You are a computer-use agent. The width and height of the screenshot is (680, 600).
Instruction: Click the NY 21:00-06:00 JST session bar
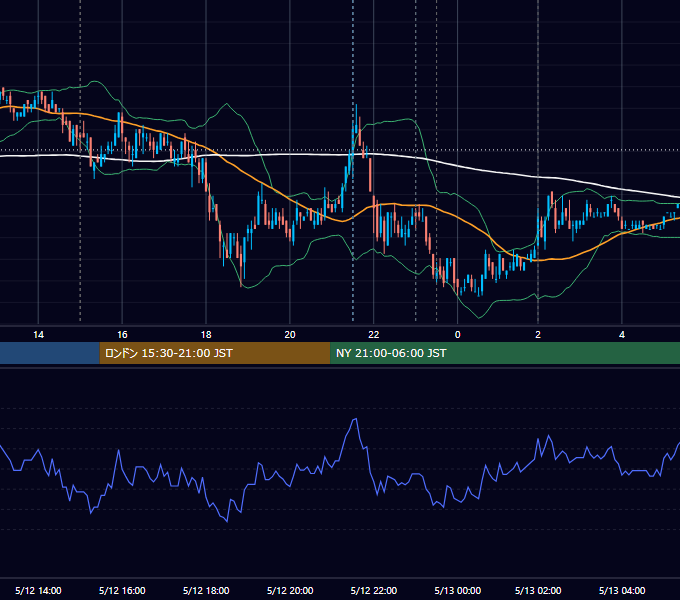[505, 353]
